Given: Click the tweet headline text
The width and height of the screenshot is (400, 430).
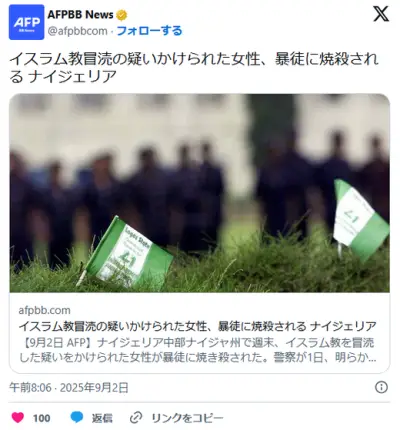Looking at the screenshot, I should click(194, 68).
